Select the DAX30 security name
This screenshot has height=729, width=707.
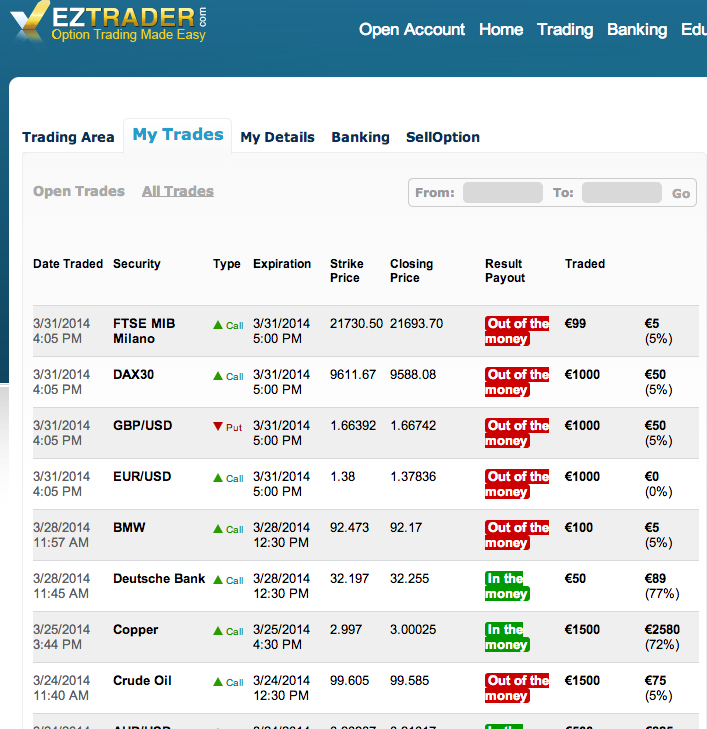pyautogui.click(x=133, y=375)
